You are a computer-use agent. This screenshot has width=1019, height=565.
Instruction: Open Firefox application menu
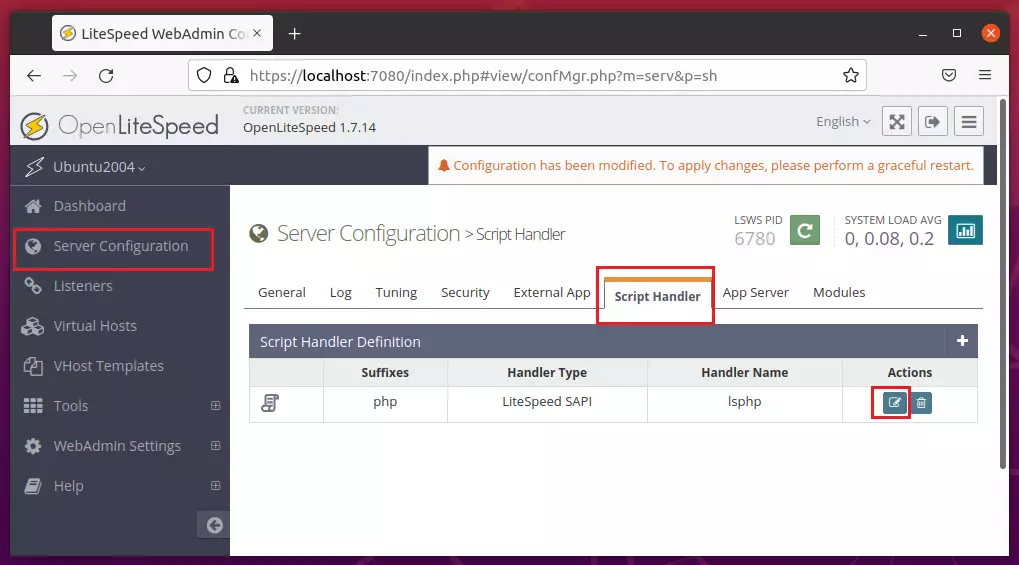pyautogui.click(x=985, y=75)
